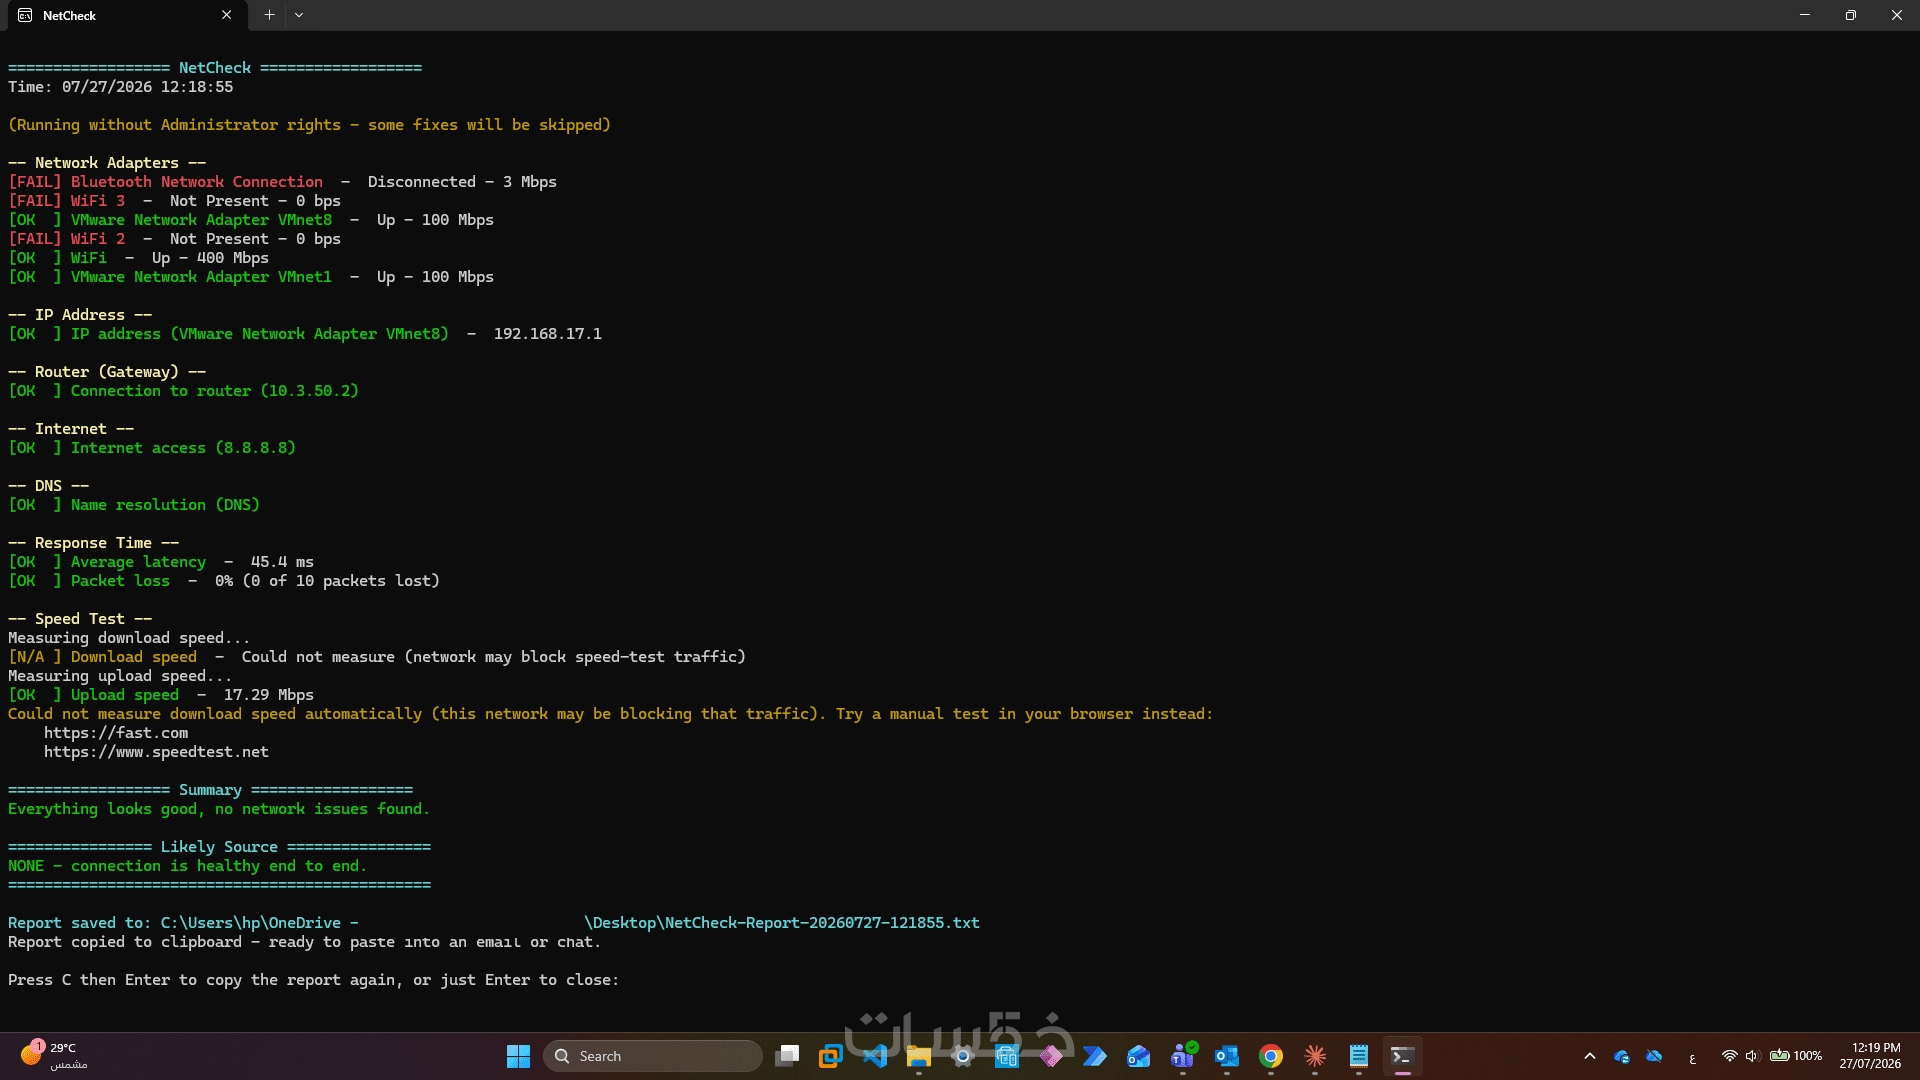1920x1080 pixels.
Task: Open Visual Studio Code from taskbar
Action: pyautogui.click(x=875, y=1056)
